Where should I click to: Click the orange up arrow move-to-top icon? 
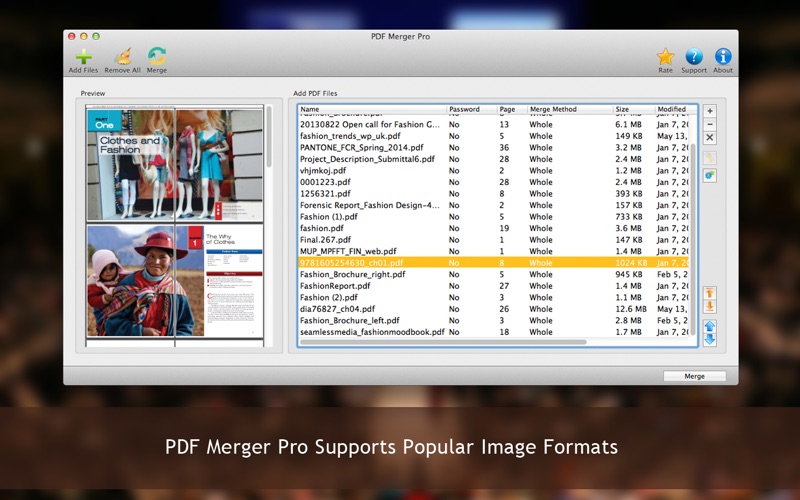(x=710, y=293)
